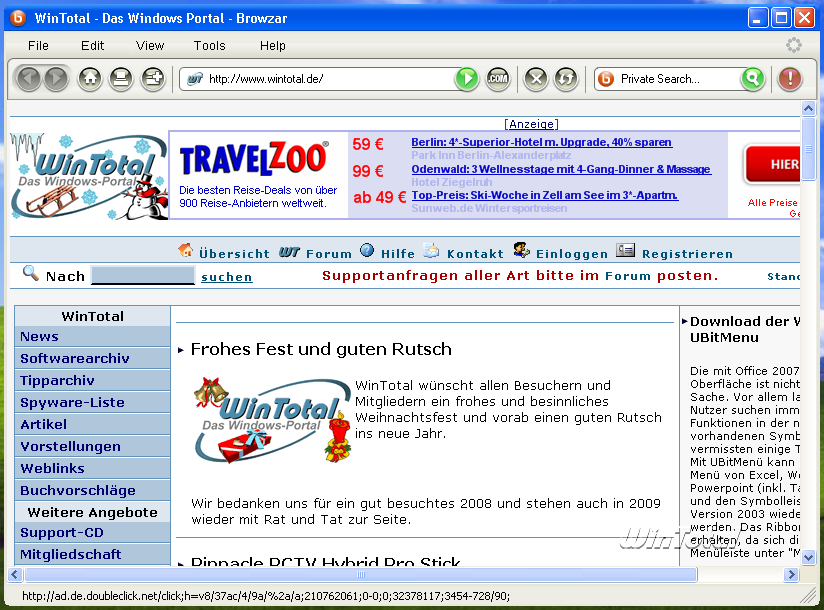824x610 pixels.
Task: Click the Nach site search text box
Action: [142, 275]
